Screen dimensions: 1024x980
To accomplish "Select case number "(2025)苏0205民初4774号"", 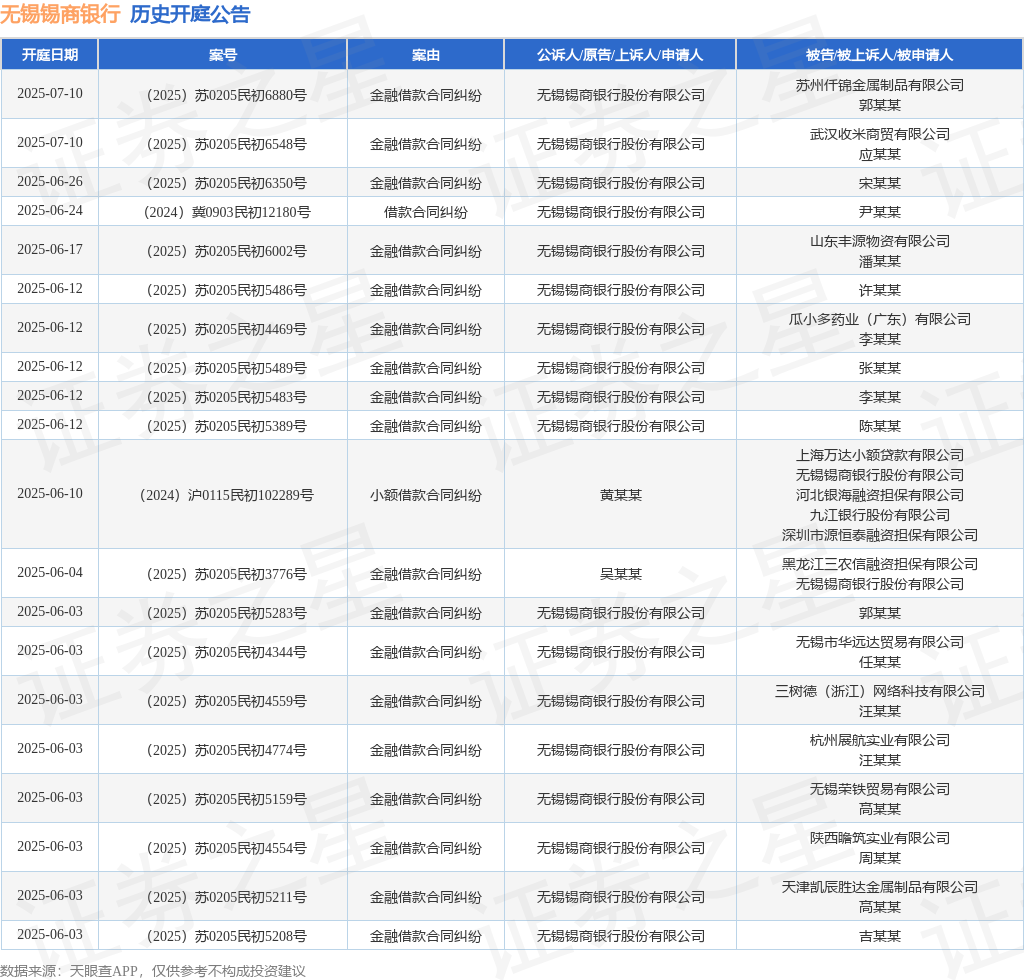I will (223, 751).
